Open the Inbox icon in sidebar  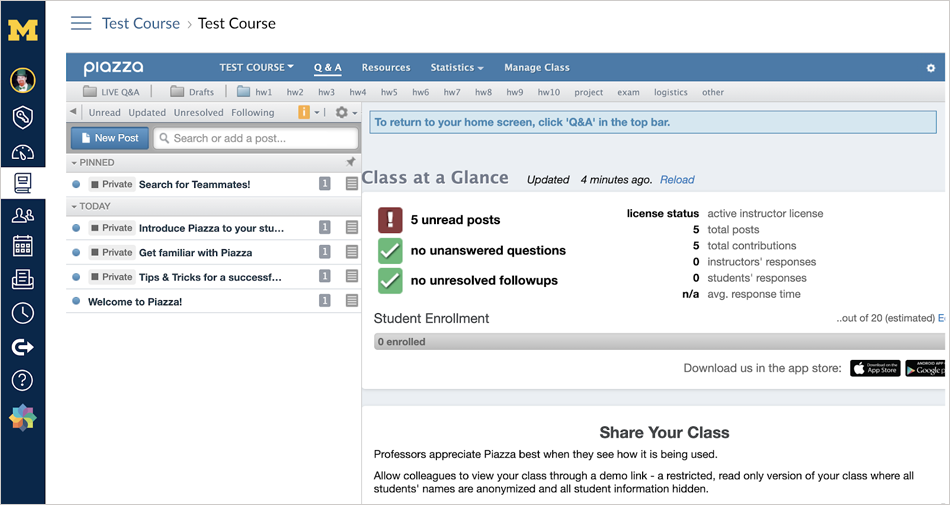tap(22, 279)
